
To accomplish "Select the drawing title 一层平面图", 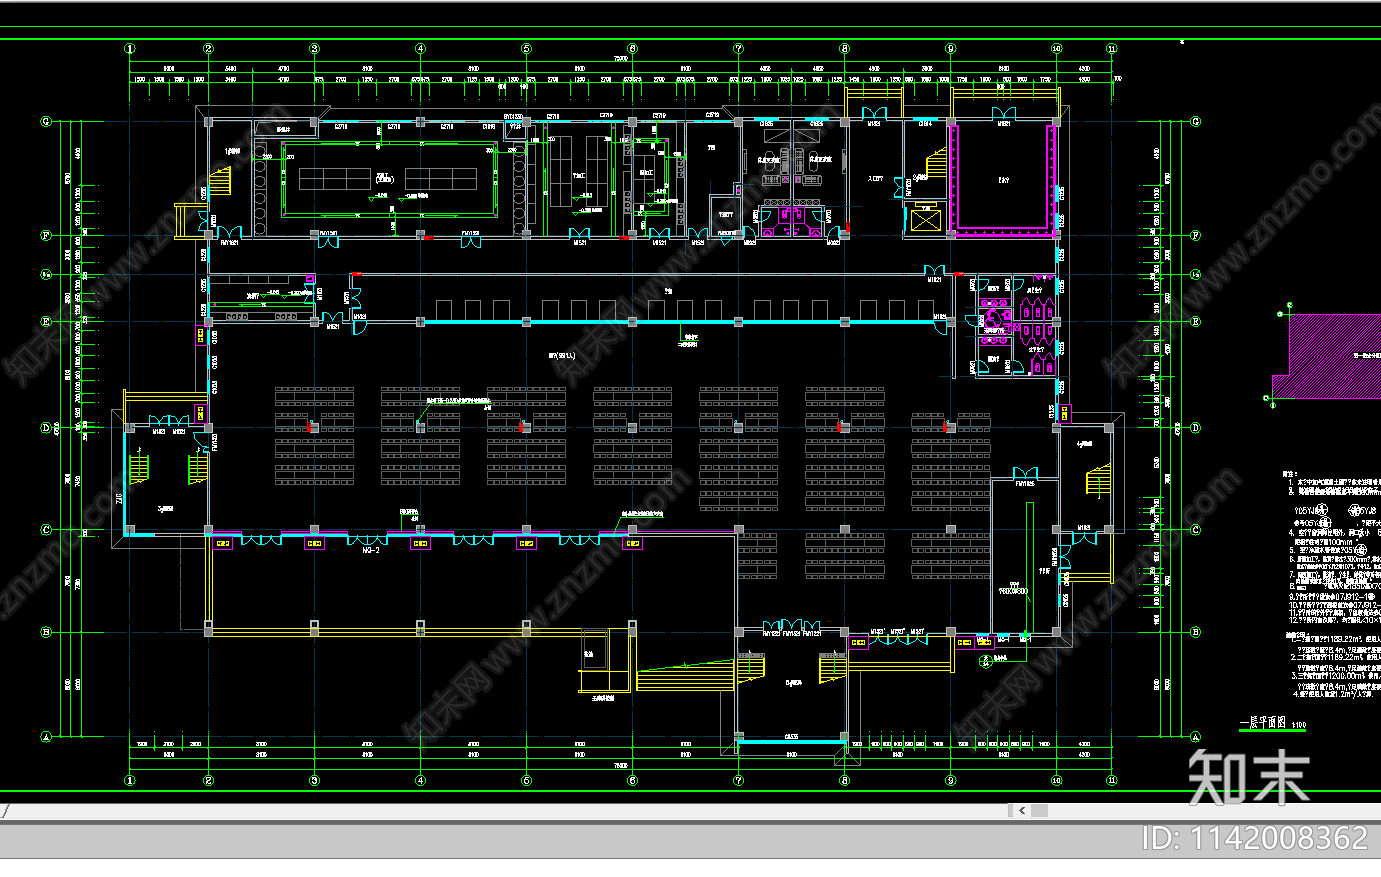I will tap(1262, 723).
